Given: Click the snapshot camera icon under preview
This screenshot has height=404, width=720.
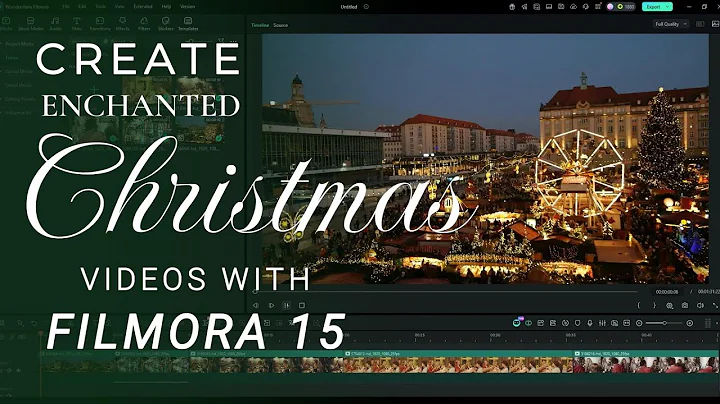Looking at the screenshot, I should tap(685, 305).
